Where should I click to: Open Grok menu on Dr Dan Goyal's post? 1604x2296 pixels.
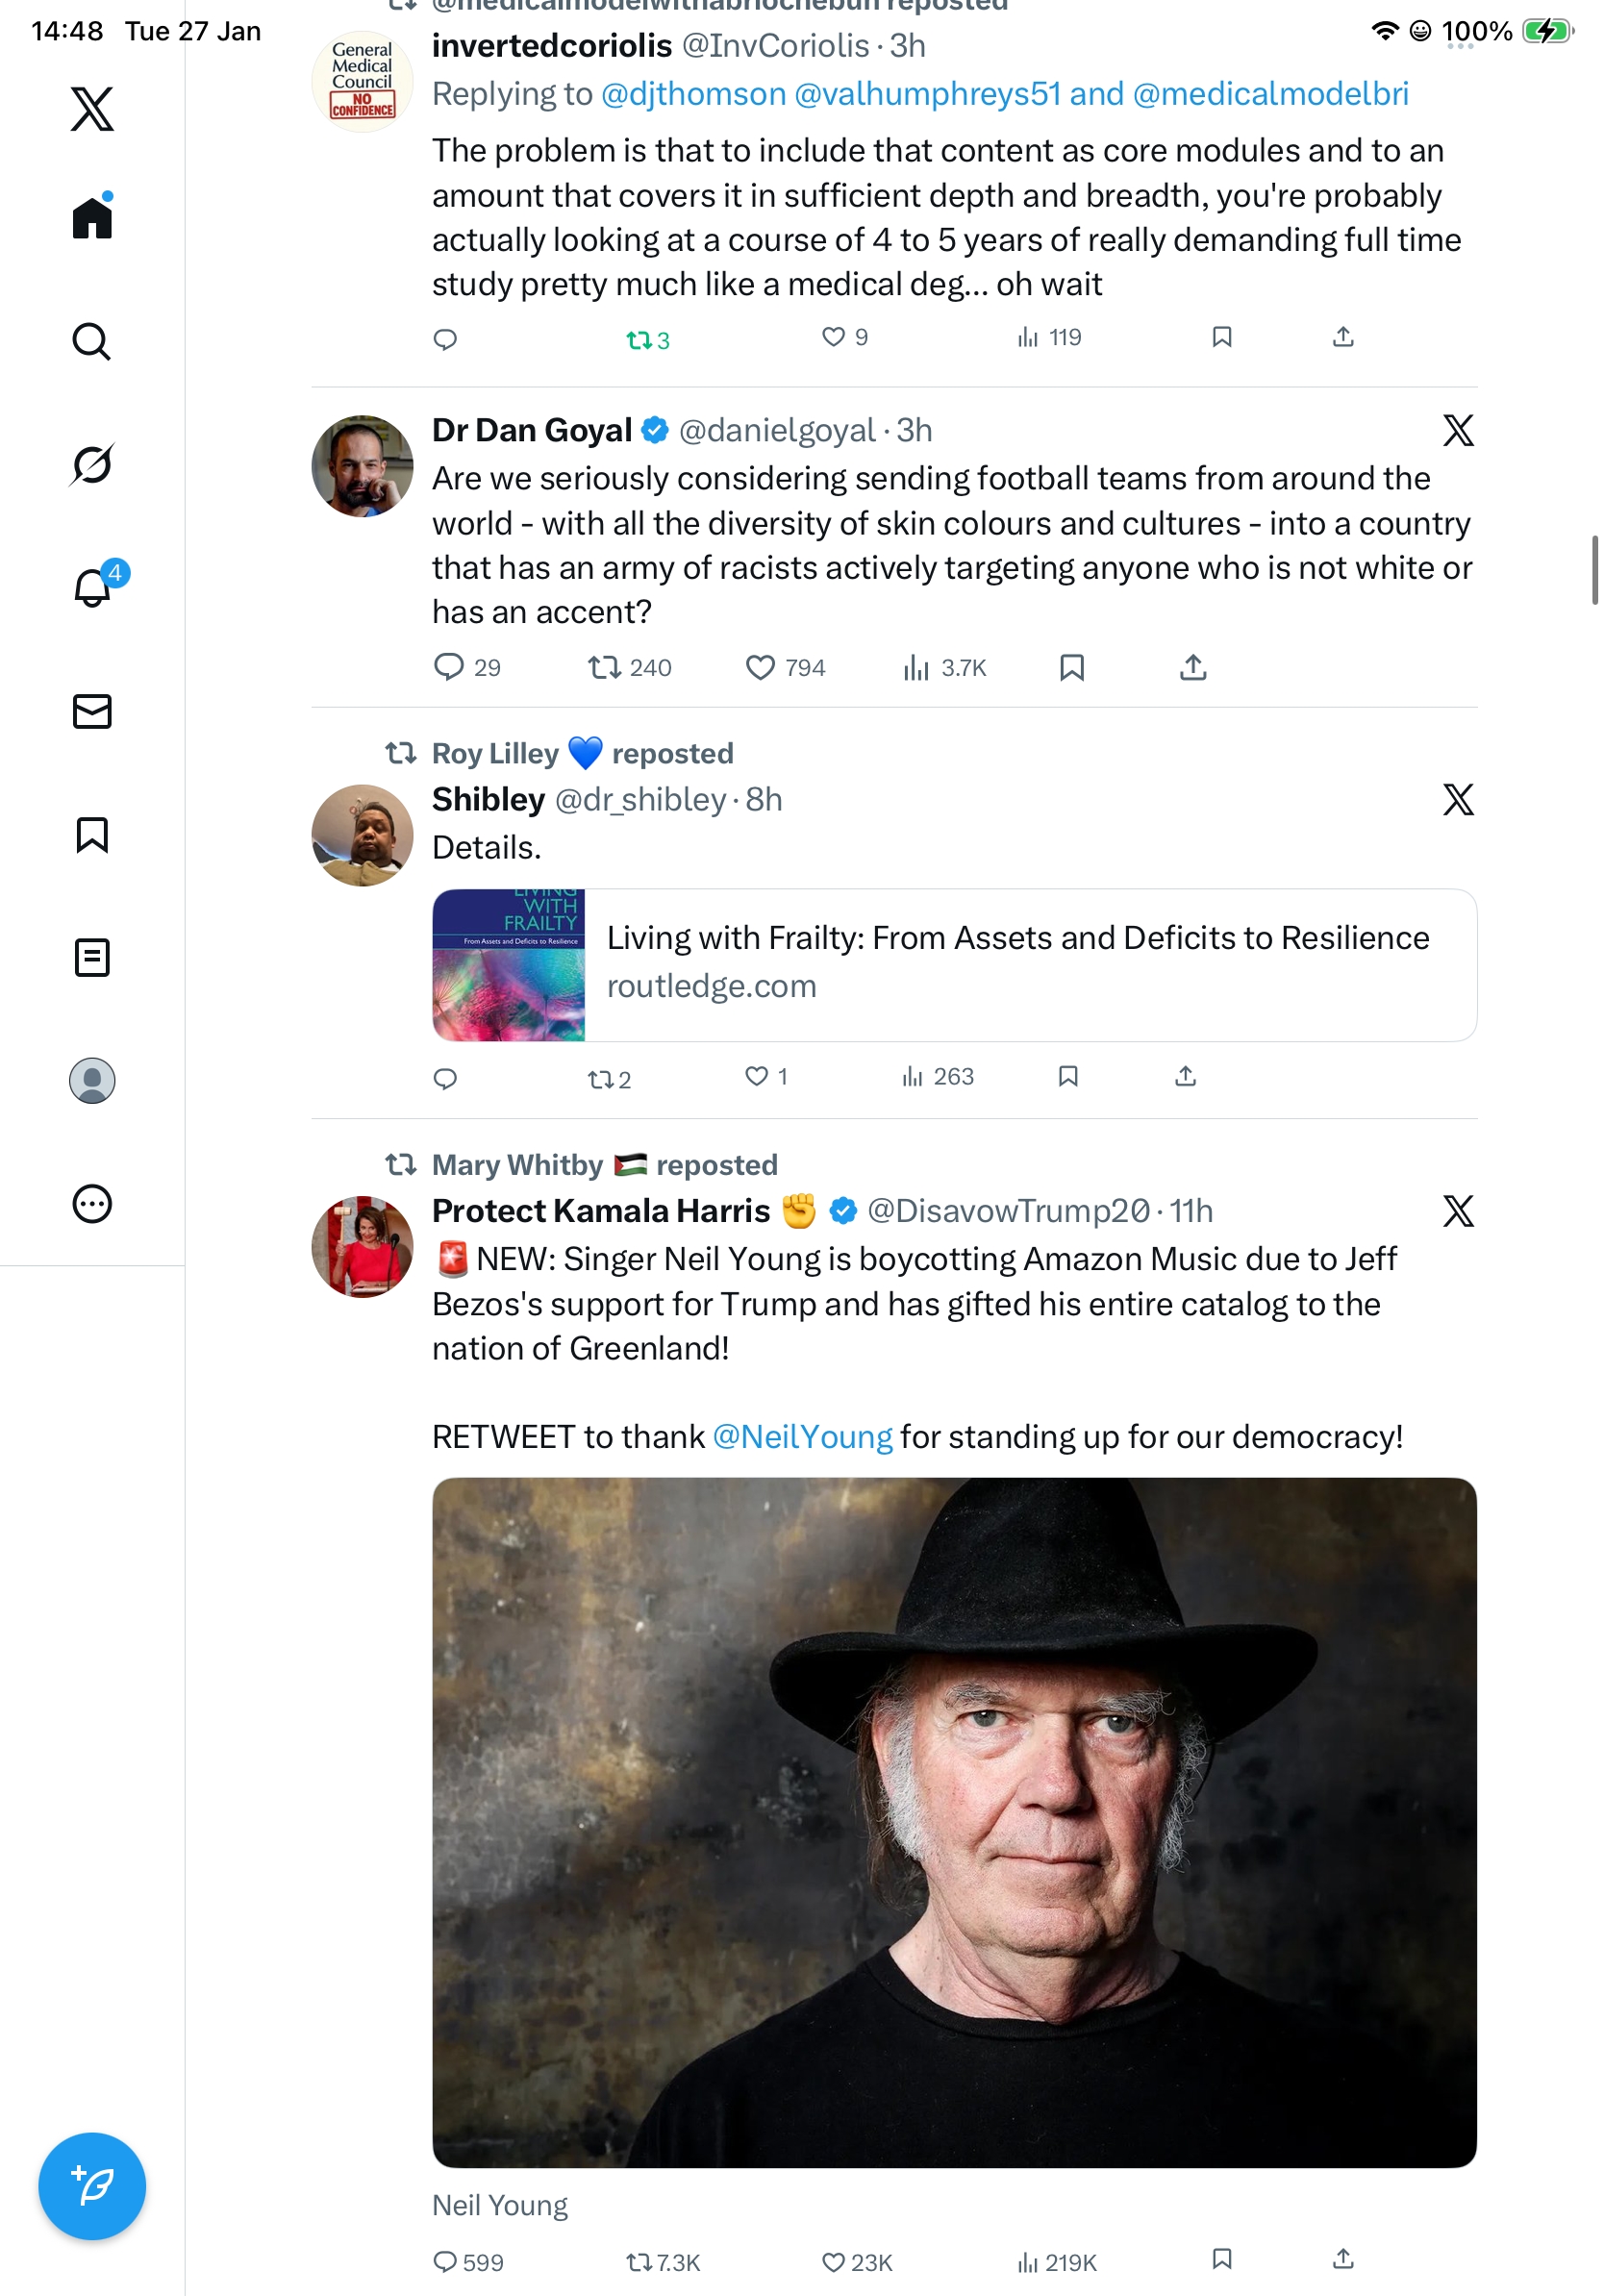click(1458, 431)
